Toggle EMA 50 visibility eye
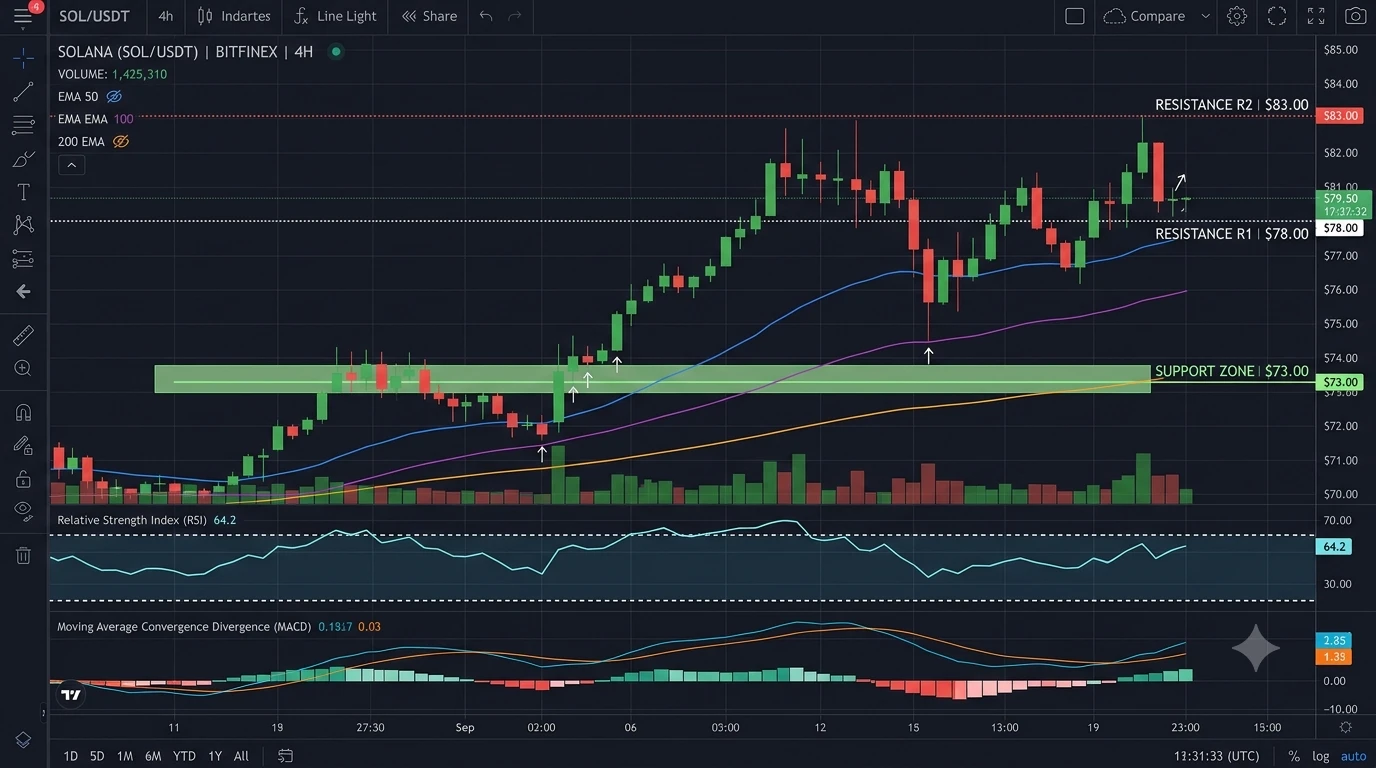Screen dimensions: 1376x768 (x=114, y=97)
